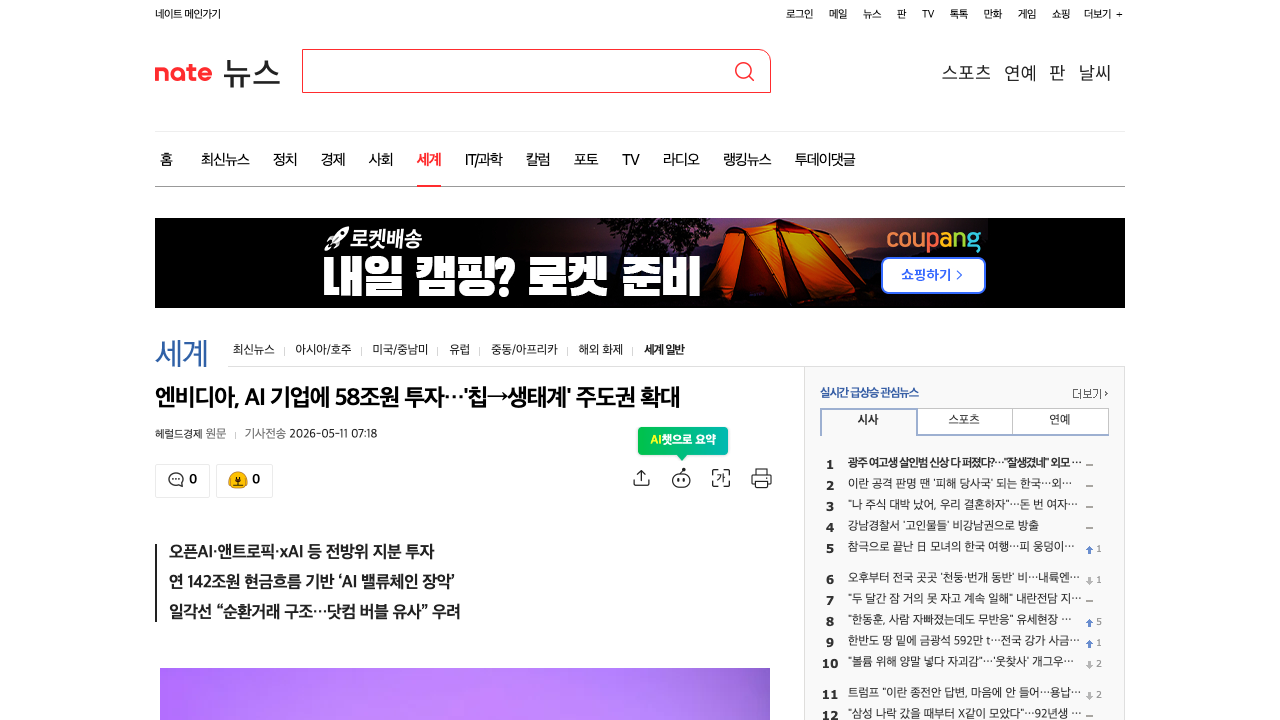Click the 세계 section heading

click(181, 353)
